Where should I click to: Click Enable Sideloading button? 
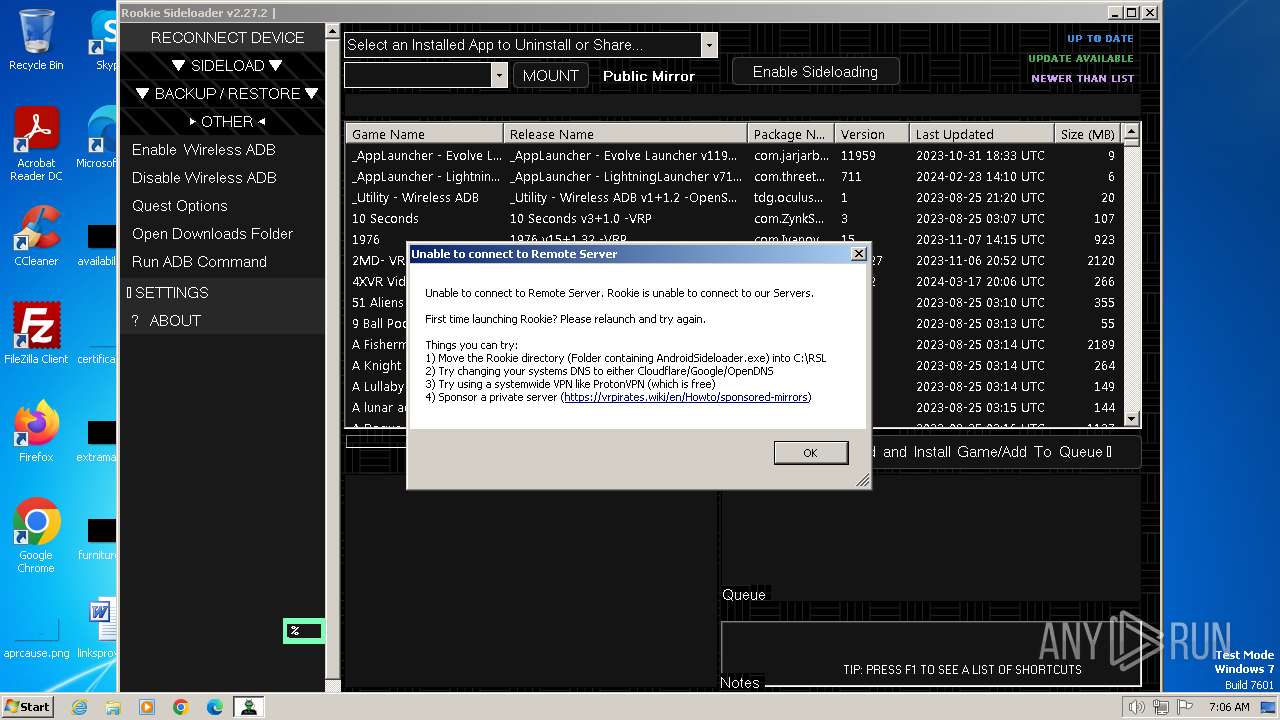coord(815,72)
